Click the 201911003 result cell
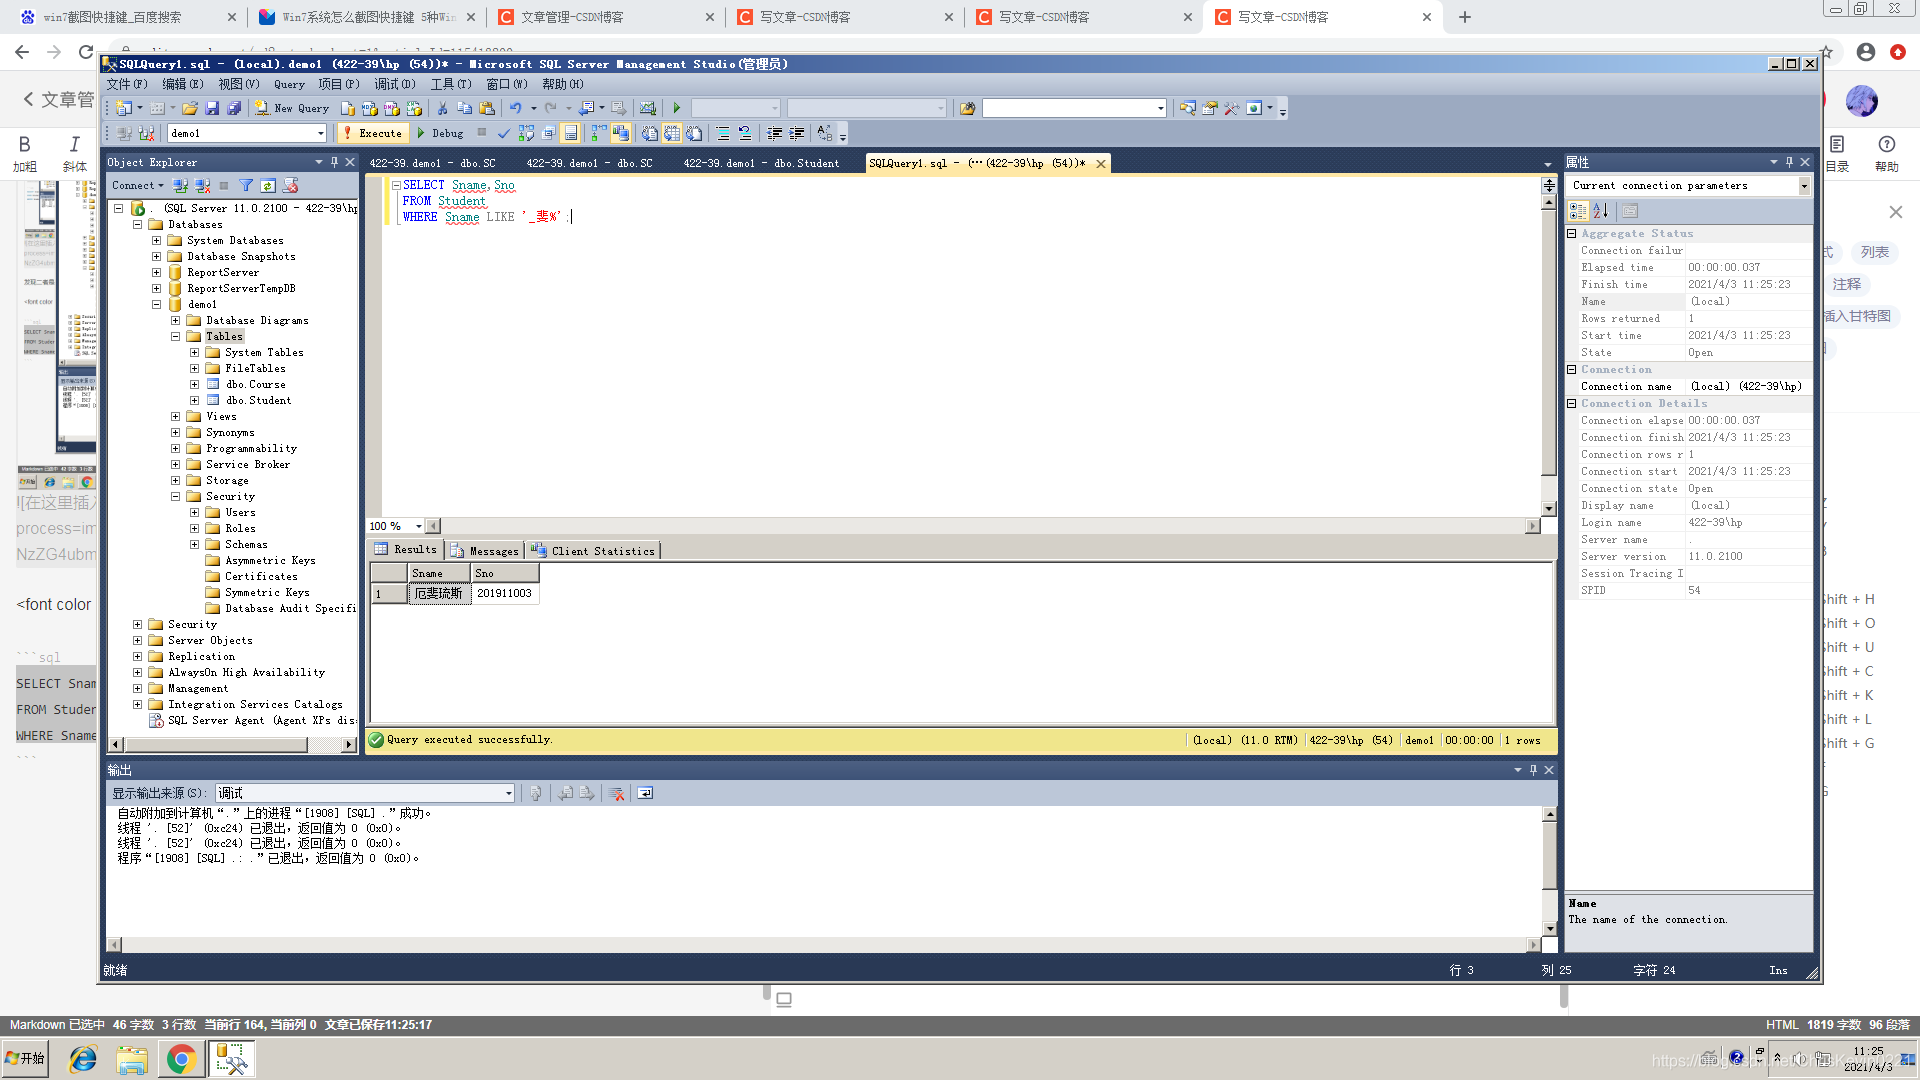1920x1080 pixels. (505, 594)
